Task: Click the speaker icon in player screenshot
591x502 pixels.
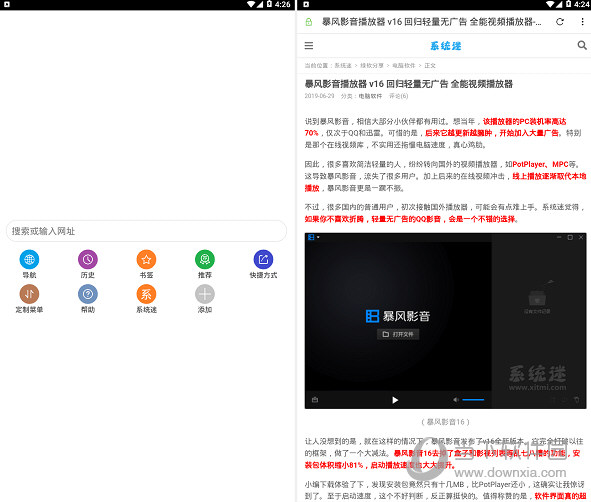Action: click(x=456, y=399)
